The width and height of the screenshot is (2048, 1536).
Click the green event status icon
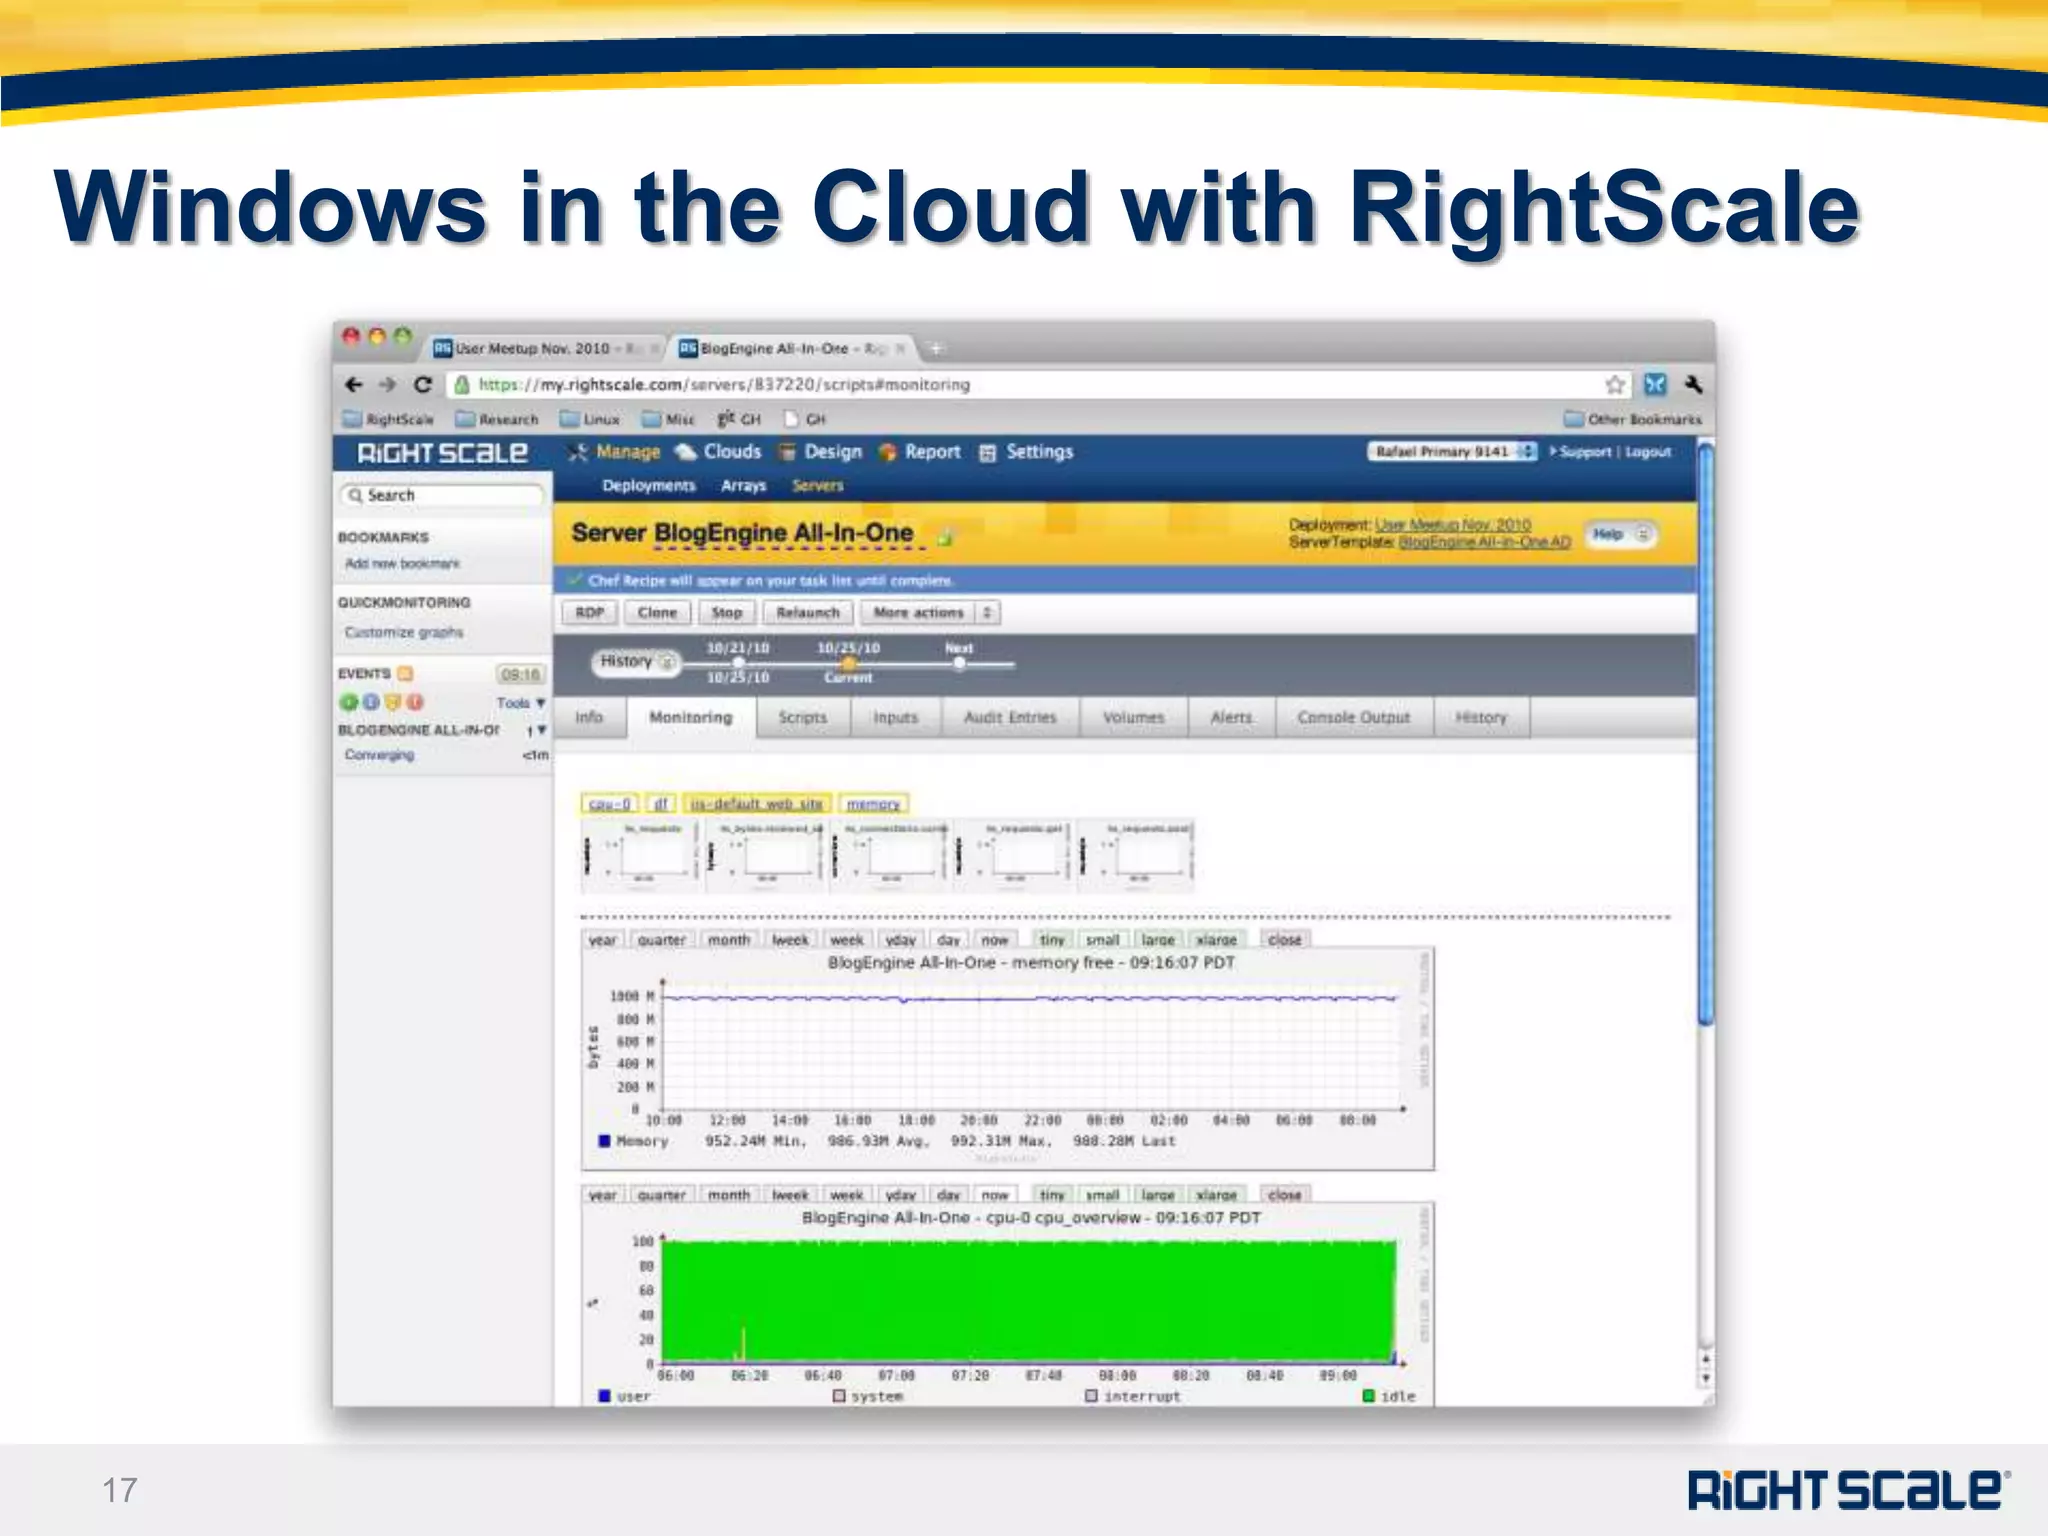(x=348, y=702)
